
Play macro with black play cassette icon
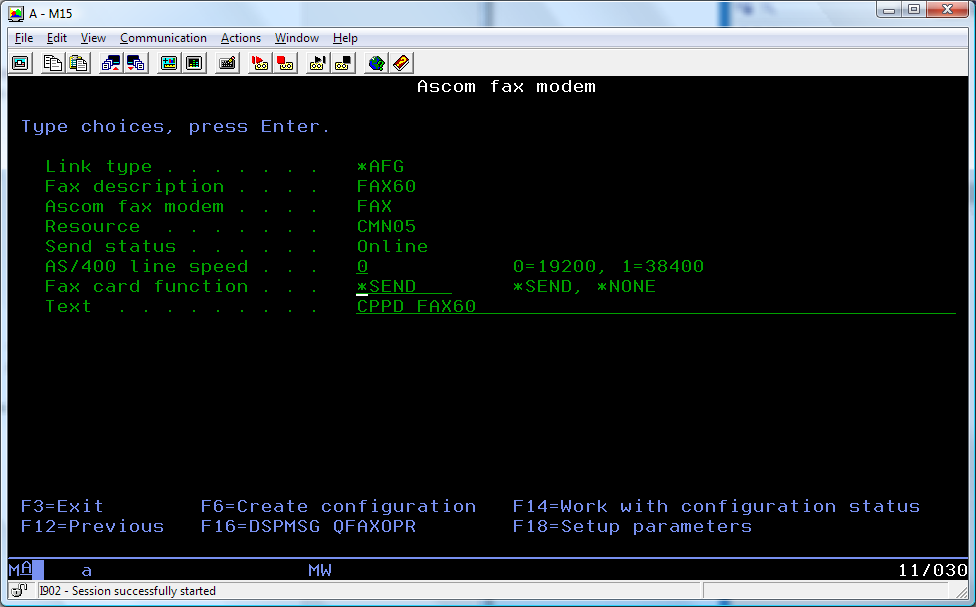coord(318,63)
